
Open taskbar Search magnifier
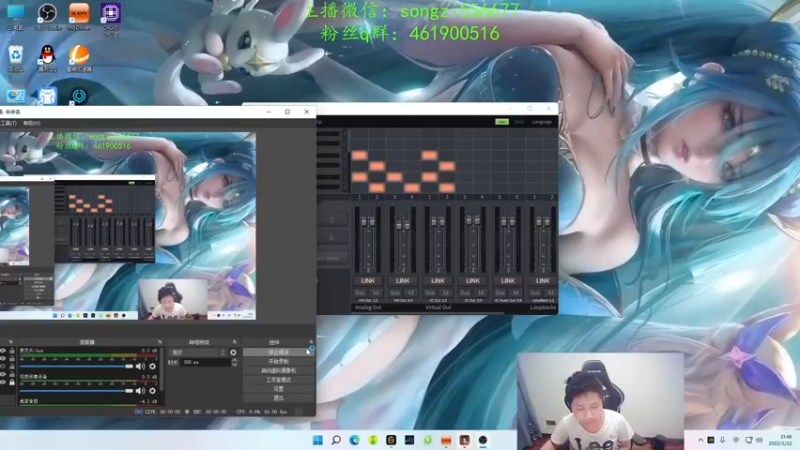click(x=336, y=440)
